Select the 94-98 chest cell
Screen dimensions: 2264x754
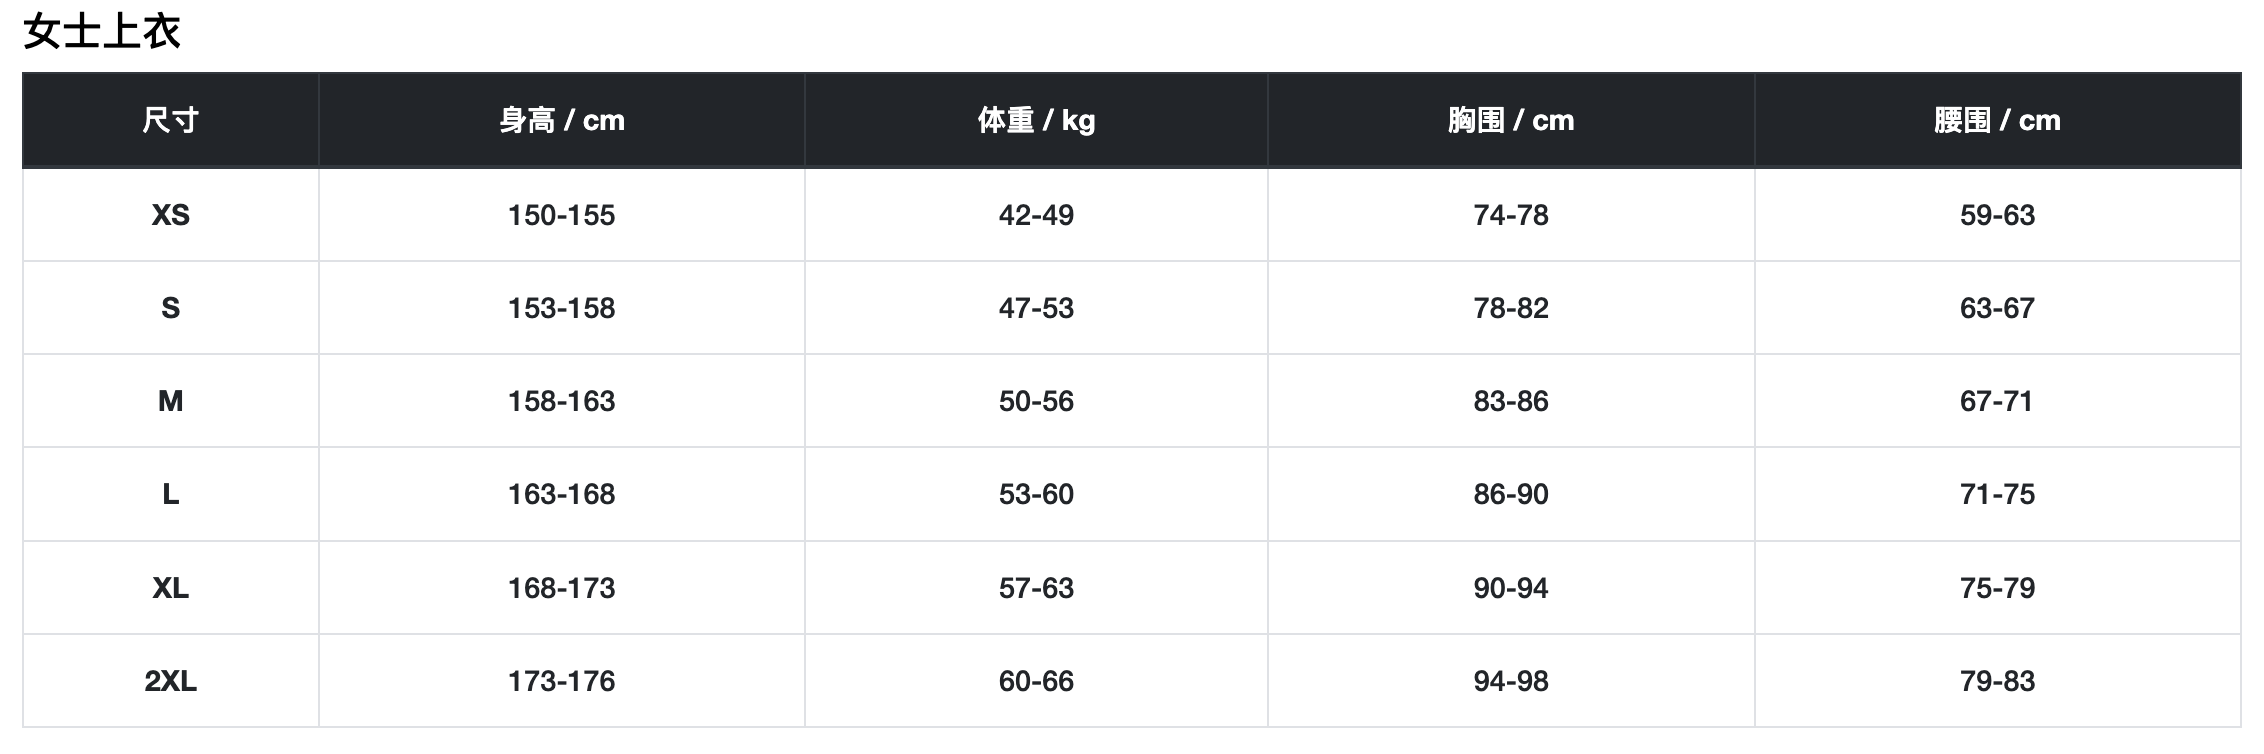point(1510,681)
